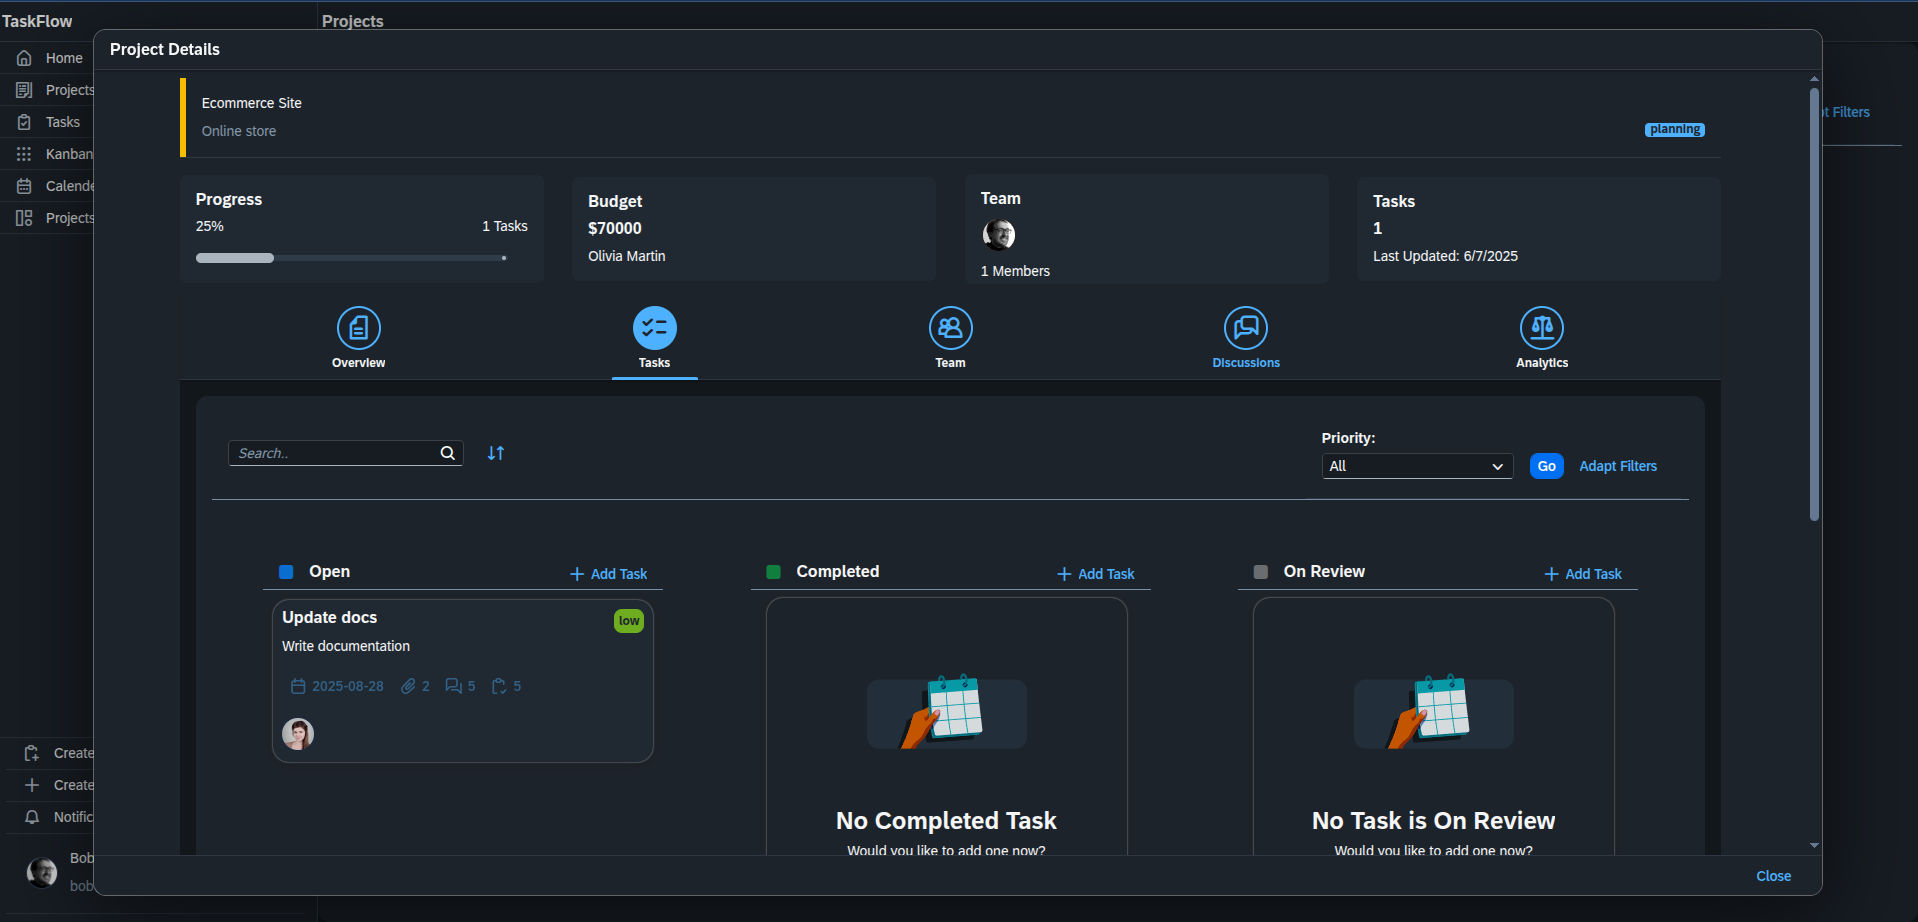The image size is (1918, 922).
Task: Close the Project Details dialog
Action: pyautogui.click(x=1773, y=876)
